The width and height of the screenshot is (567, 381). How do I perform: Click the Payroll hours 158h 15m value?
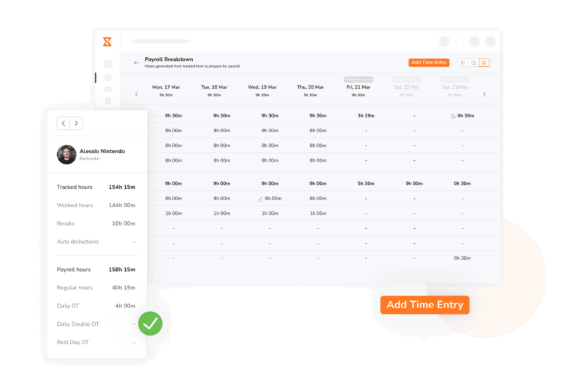click(x=122, y=269)
